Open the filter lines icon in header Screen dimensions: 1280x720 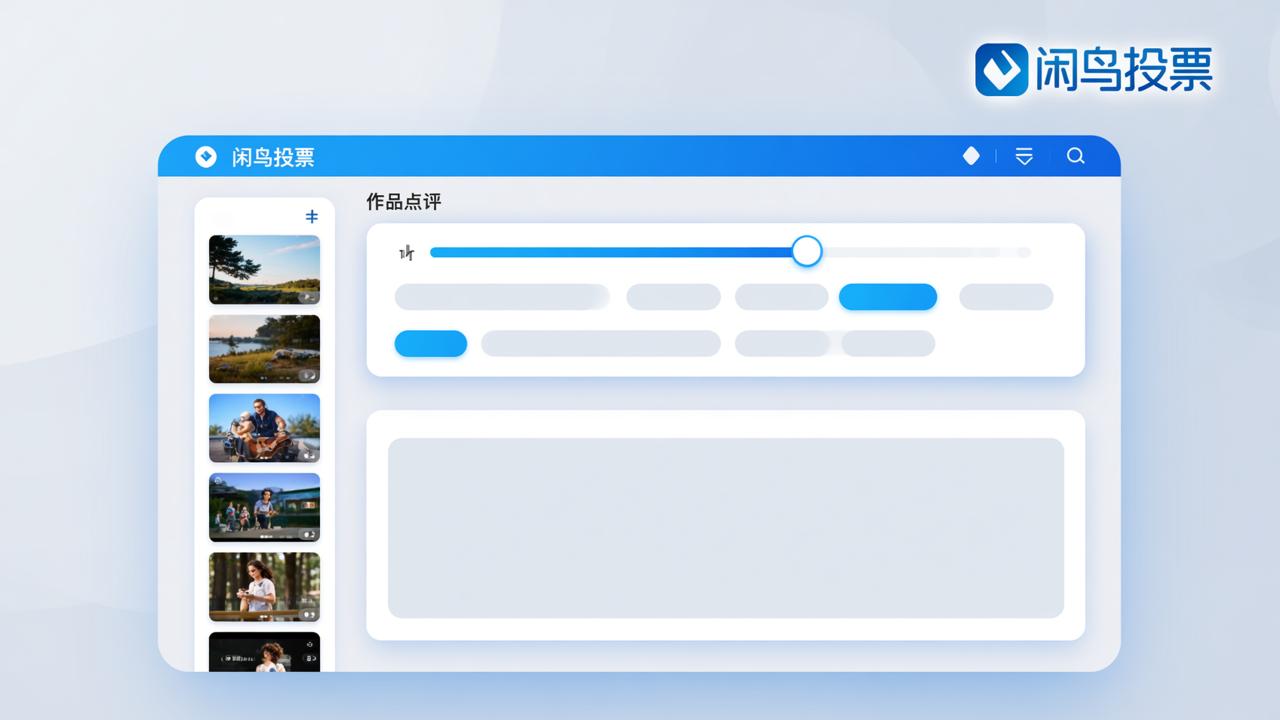click(1024, 156)
